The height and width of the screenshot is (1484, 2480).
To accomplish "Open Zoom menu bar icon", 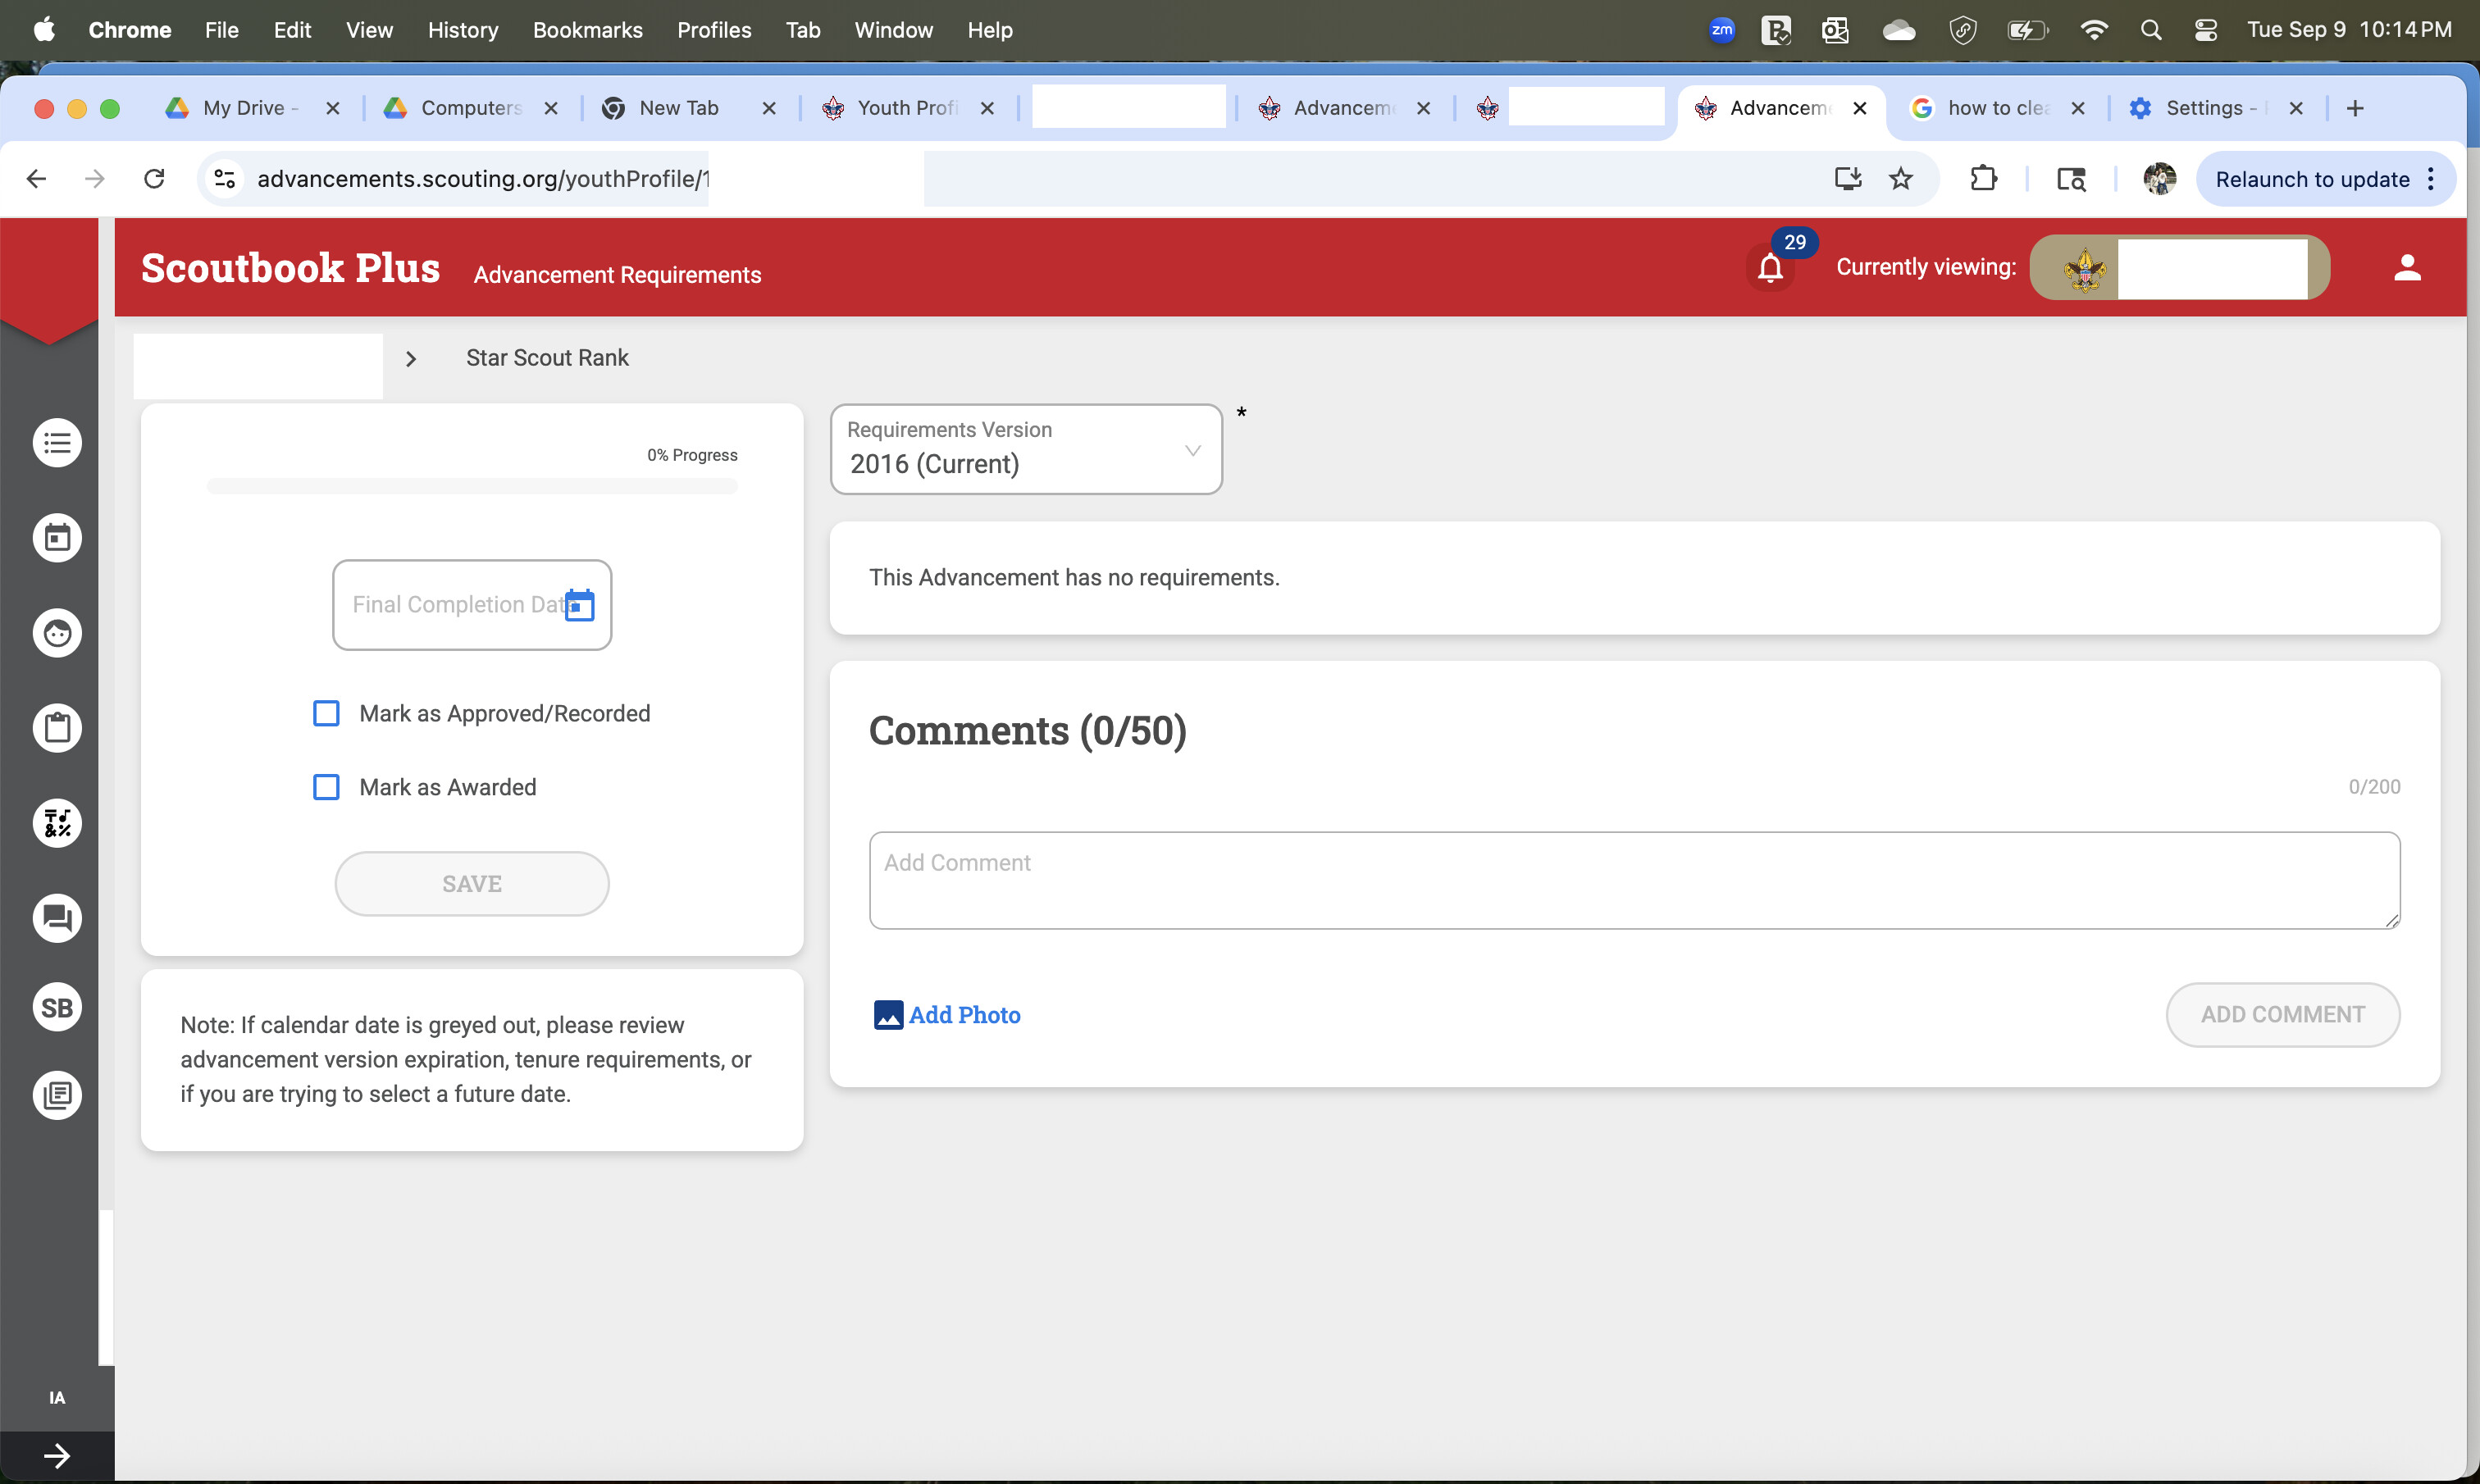I will click(x=1722, y=30).
